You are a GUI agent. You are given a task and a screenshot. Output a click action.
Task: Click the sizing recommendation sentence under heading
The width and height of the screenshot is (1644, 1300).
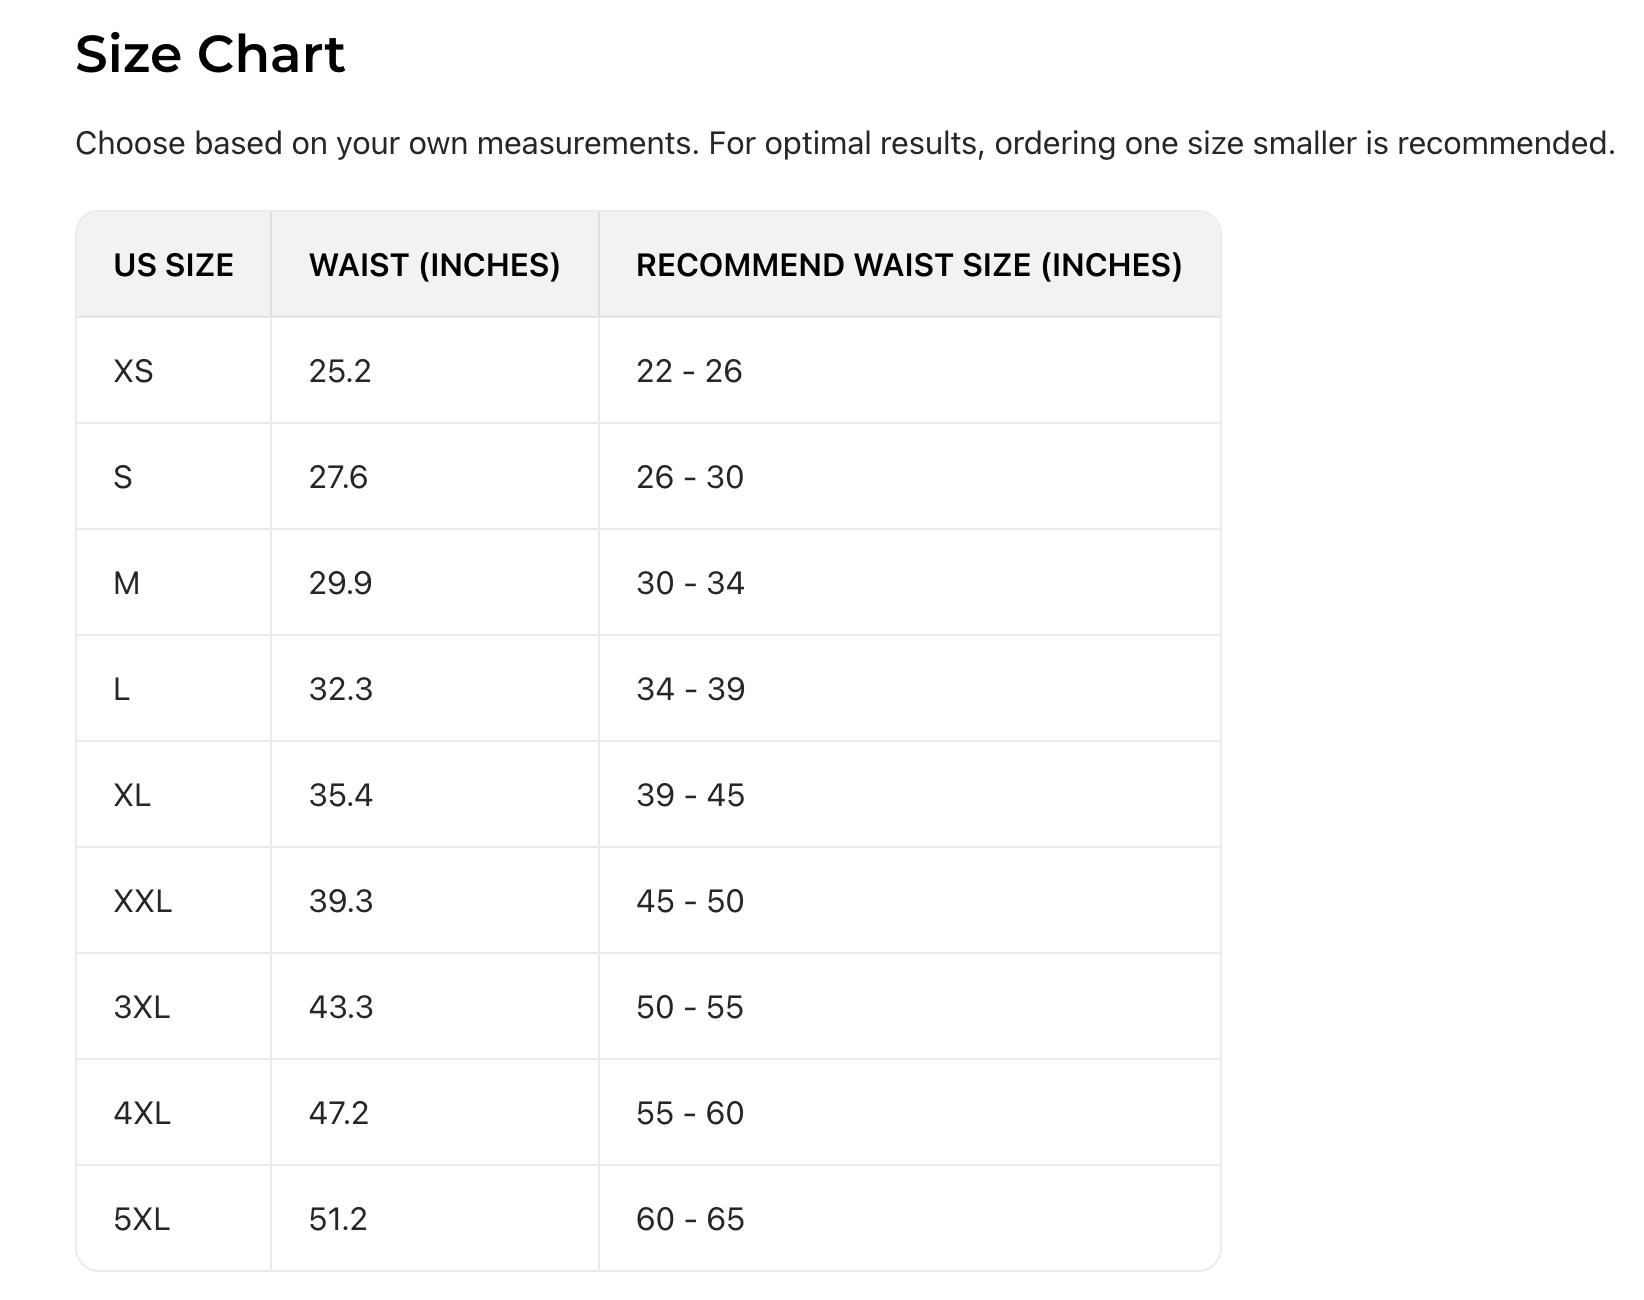click(x=844, y=143)
